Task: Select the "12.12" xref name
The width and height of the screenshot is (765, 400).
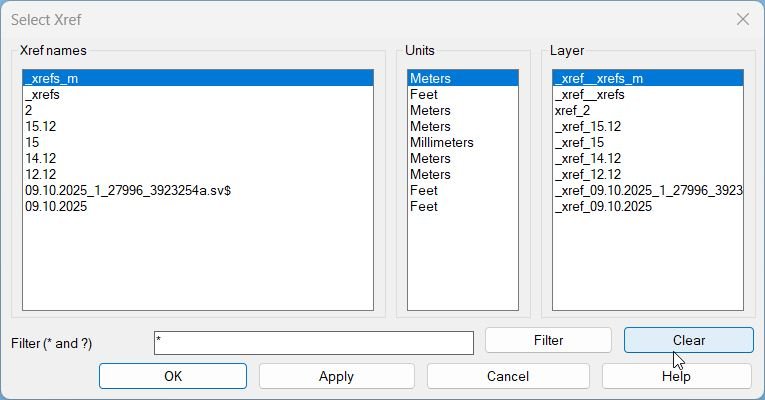Action: [40, 174]
